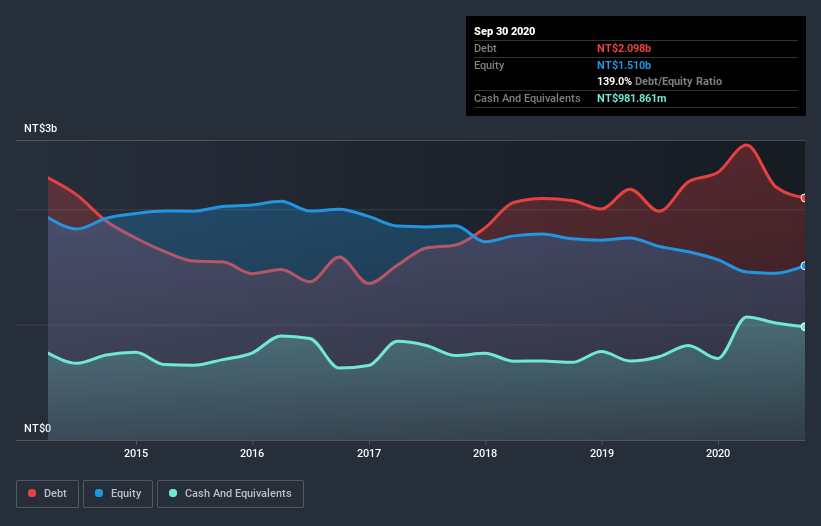Click the 2015 x-axis label
Image resolution: width=821 pixels, height=526 pixels.
pos(136,453)
